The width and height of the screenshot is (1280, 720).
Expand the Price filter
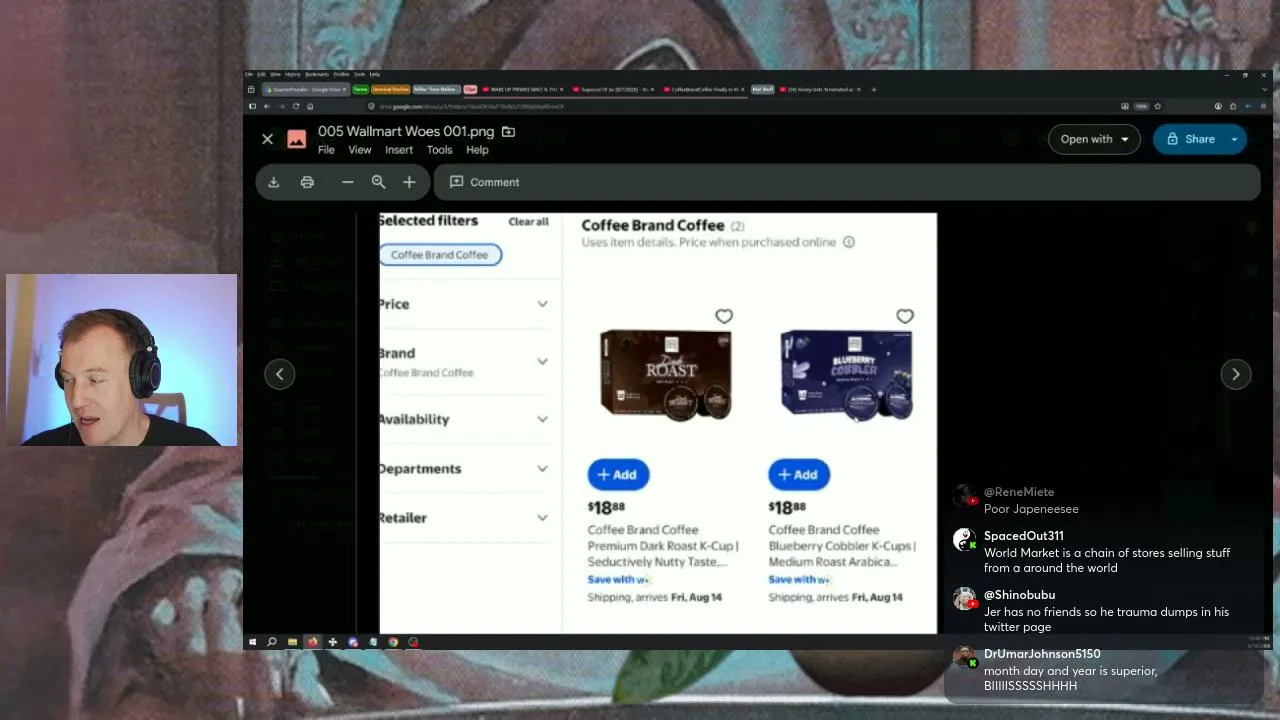pos(464,304)
